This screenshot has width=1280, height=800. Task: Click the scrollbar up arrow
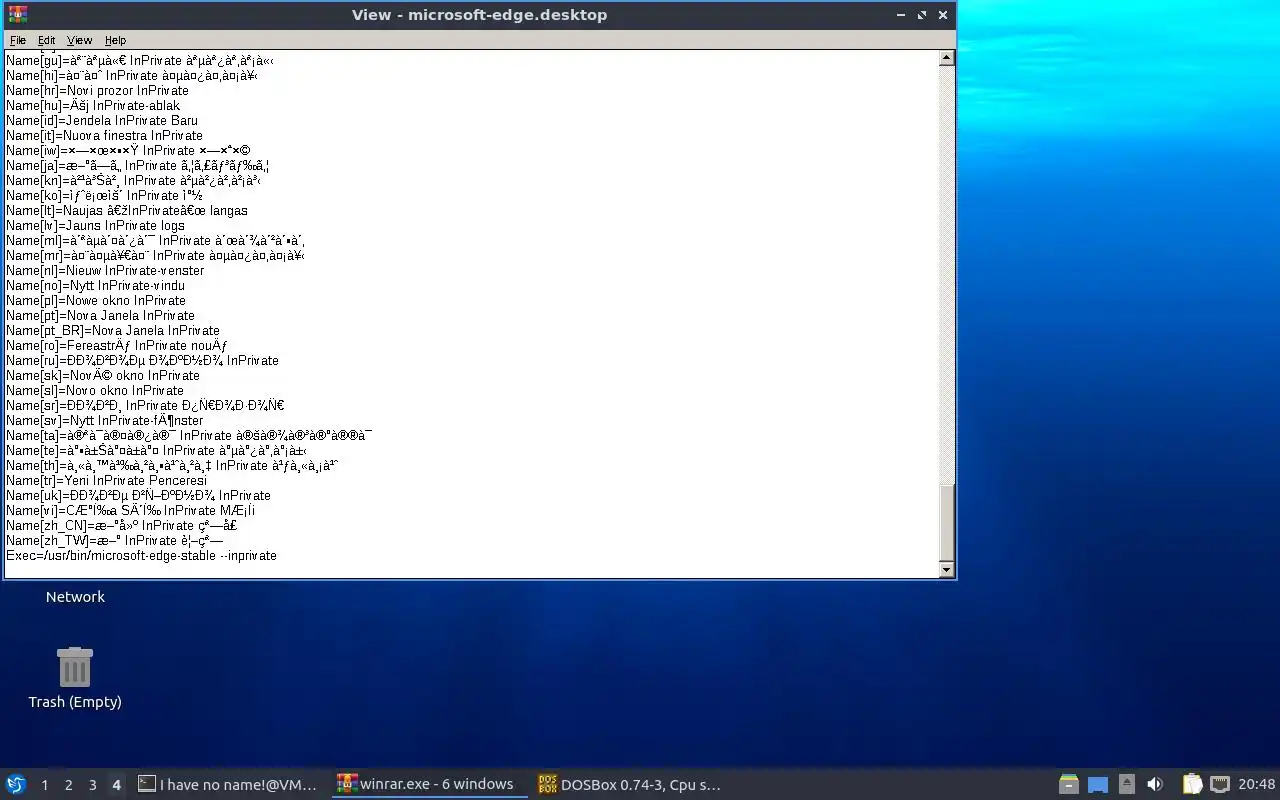pos(946,58)
